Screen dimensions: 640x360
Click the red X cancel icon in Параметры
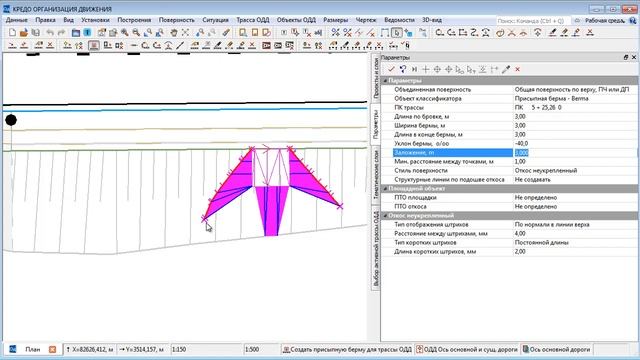(518, 69)
